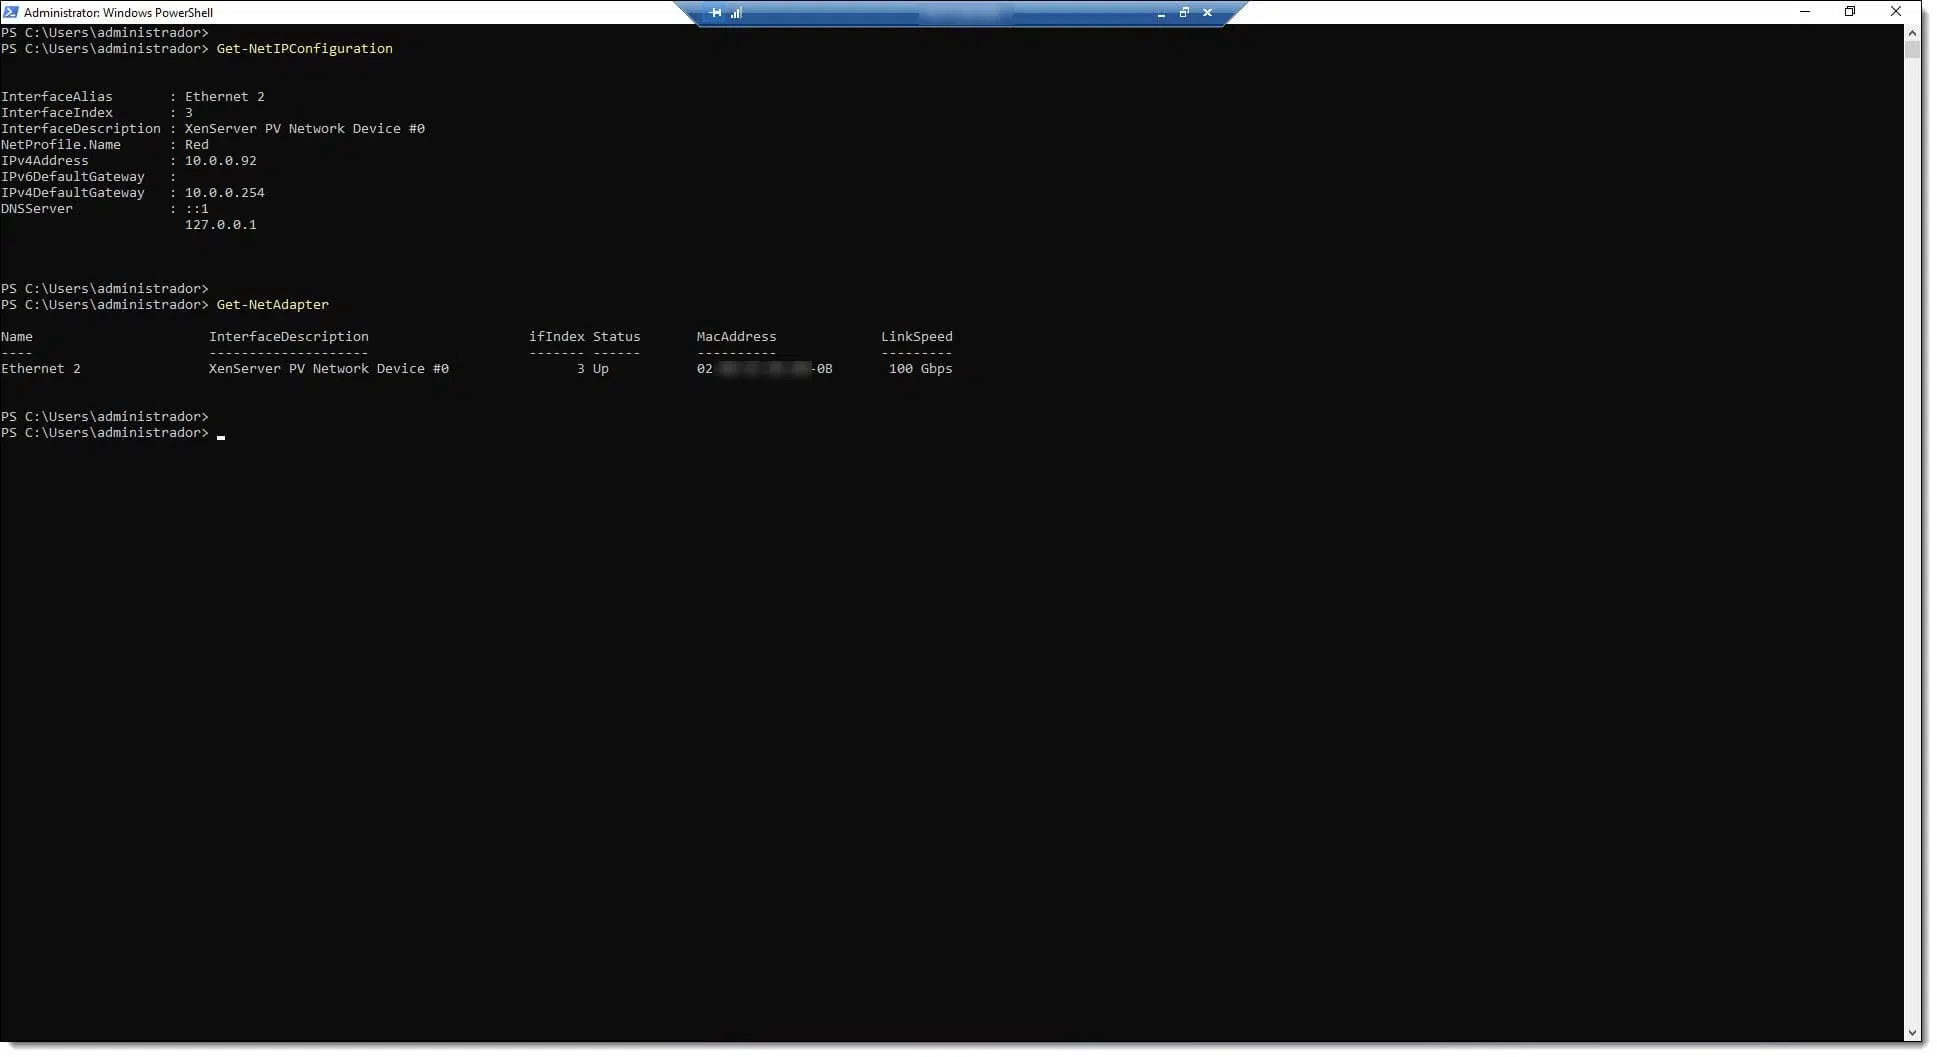Viewport: 1937px width, 1057px height.
Task: Minimize the Windows PowerShell window
Action: pyautogui.click(x=1805, y=12)
